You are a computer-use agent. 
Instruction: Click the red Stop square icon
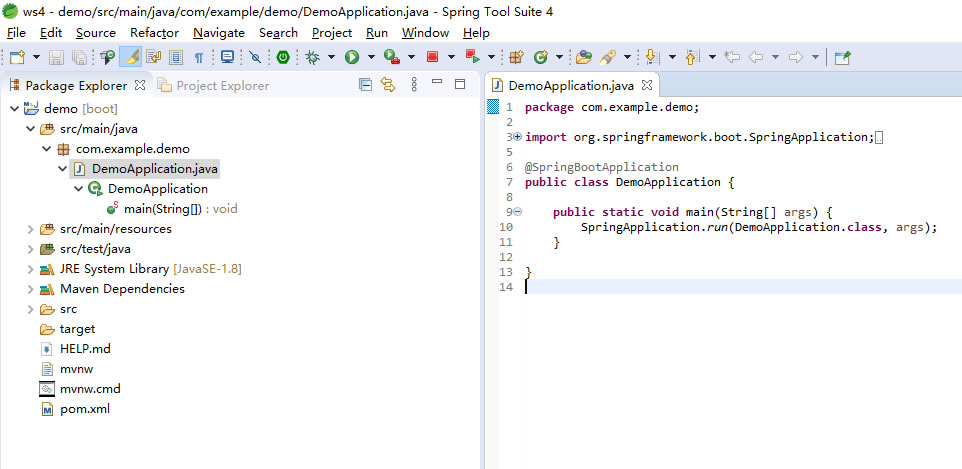click(433, 58)
